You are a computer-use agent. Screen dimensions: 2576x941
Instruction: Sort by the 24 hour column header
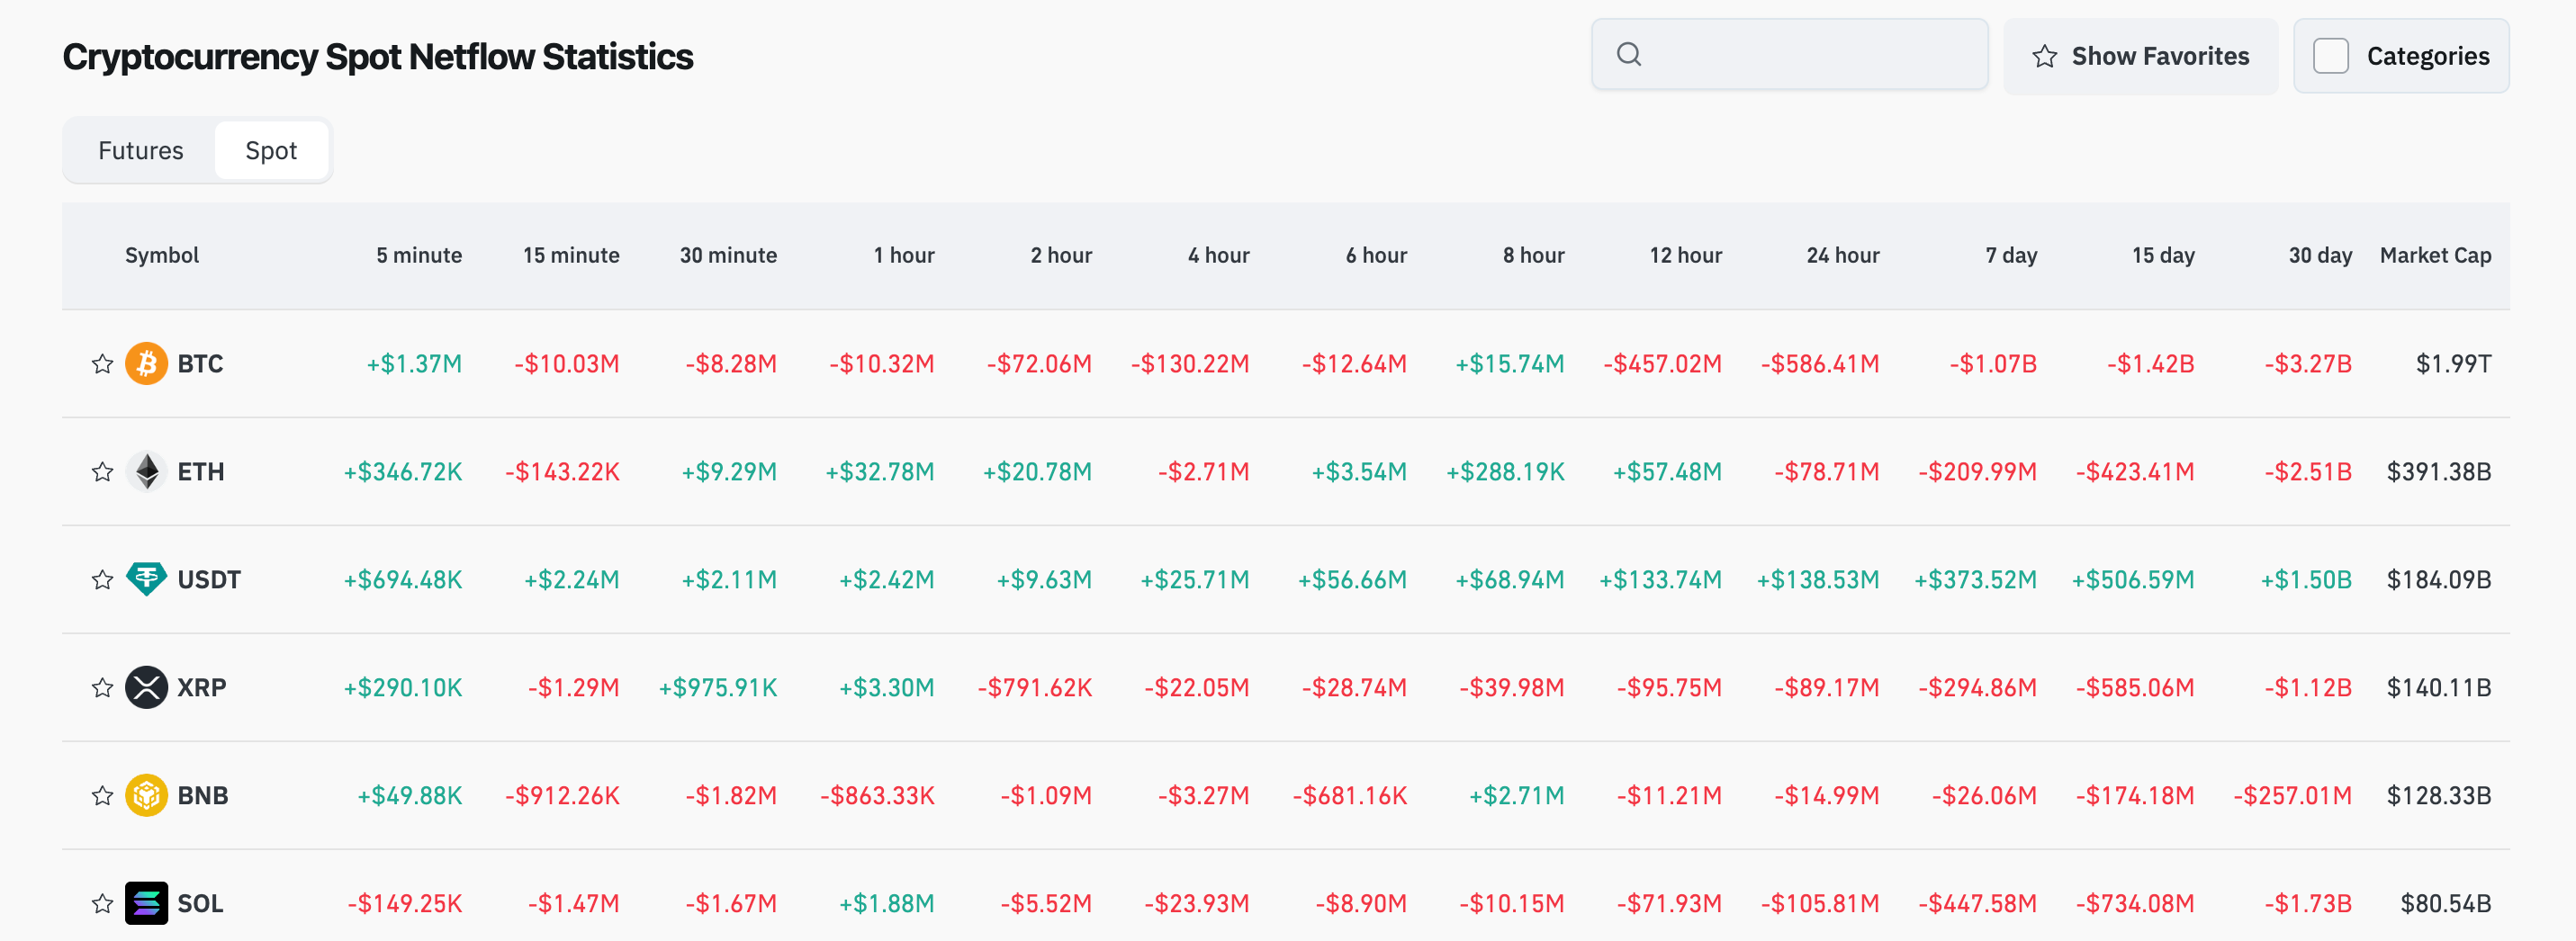pos(1842,255)
